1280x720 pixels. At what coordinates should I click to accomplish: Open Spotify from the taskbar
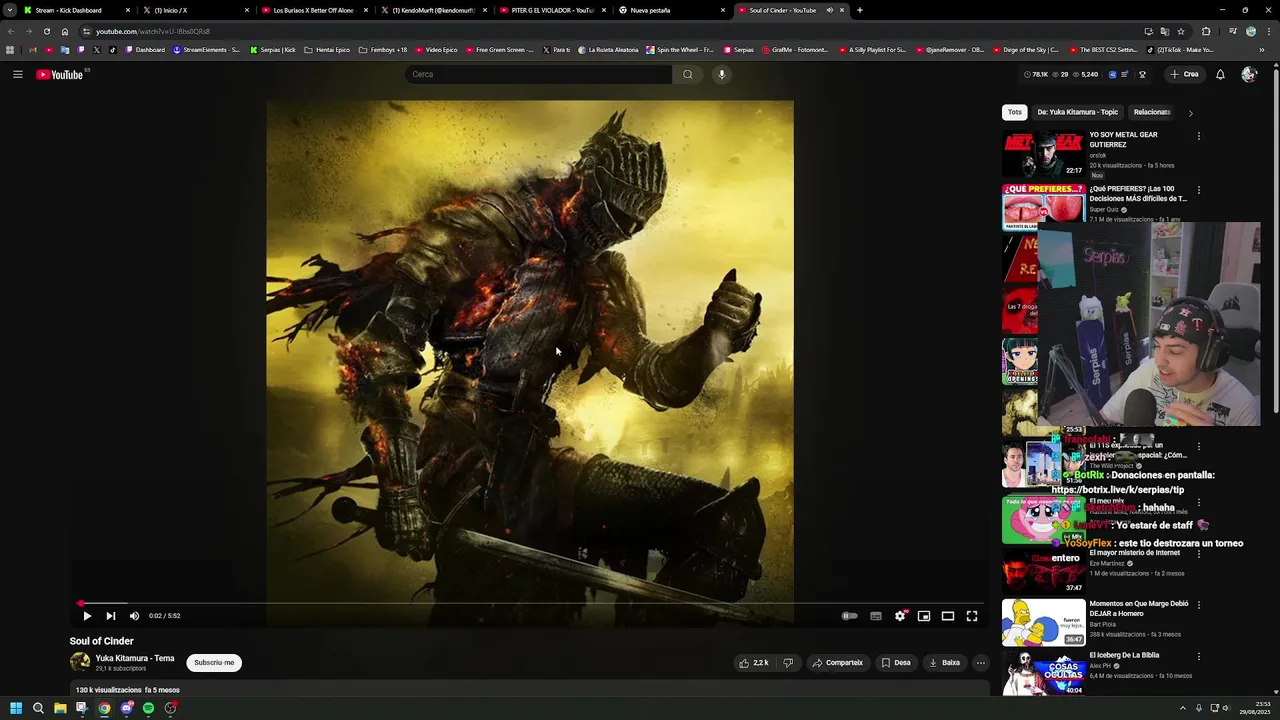[148, 708]
